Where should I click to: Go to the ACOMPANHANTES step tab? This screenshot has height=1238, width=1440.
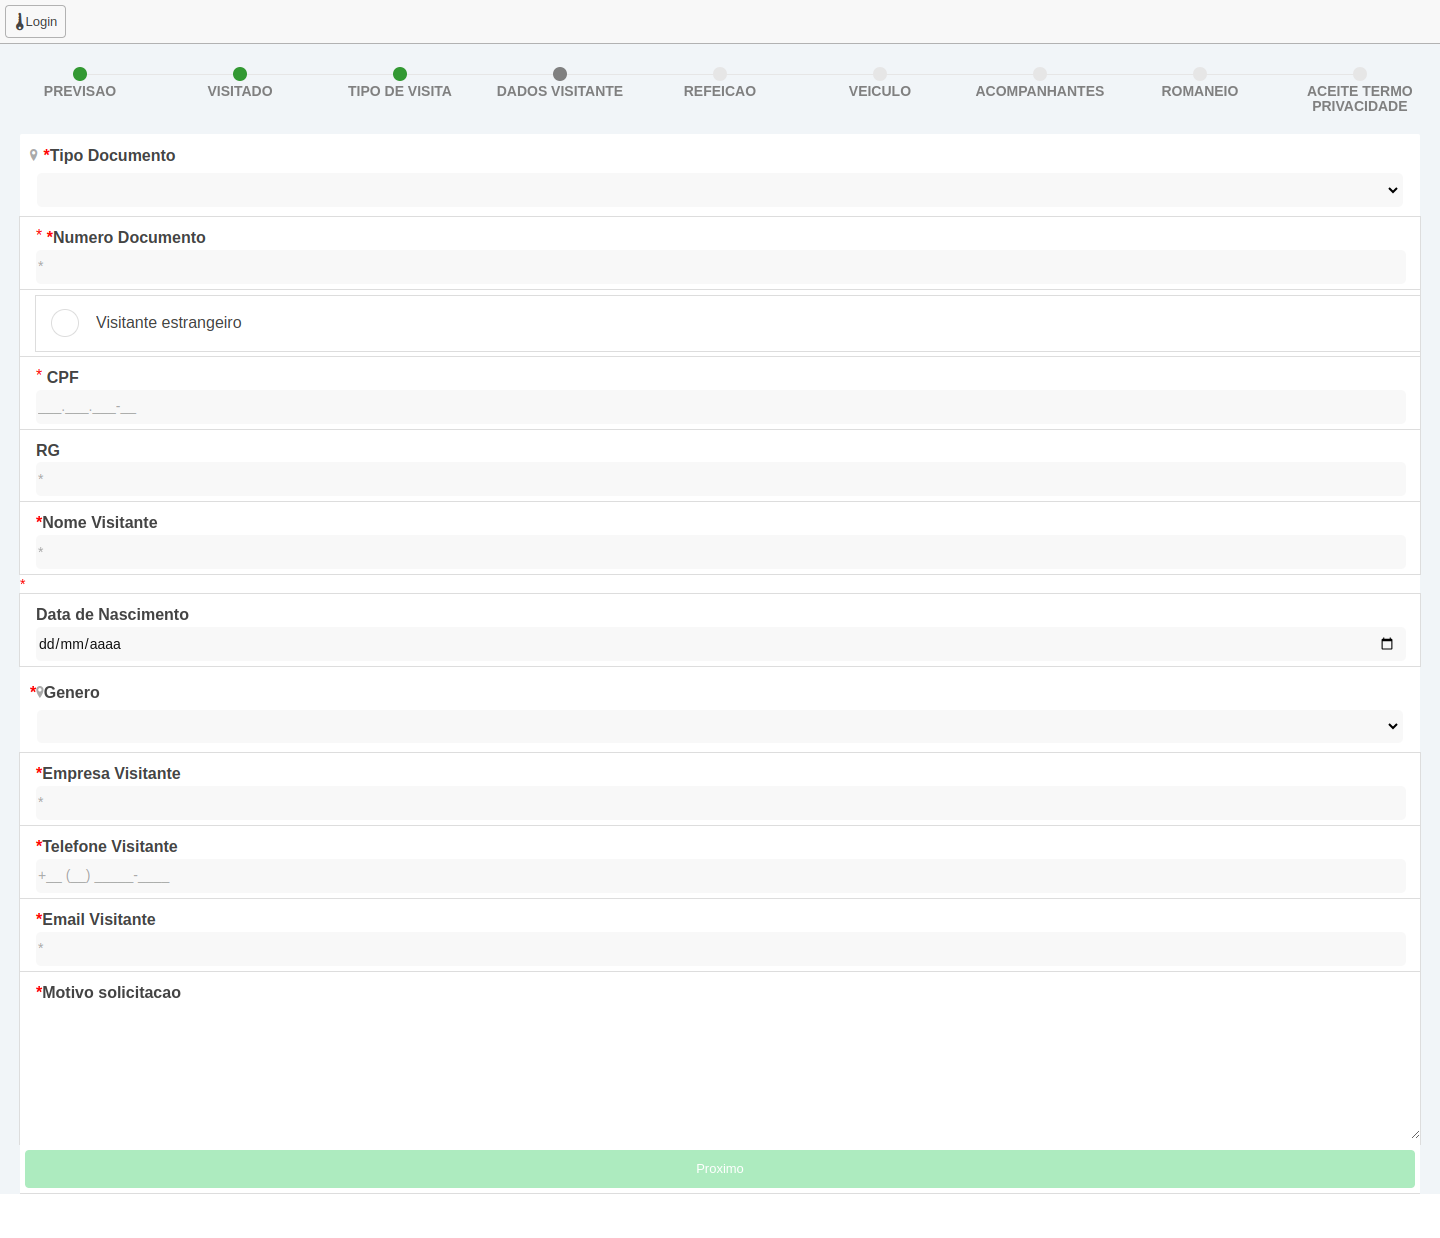[x=1040, y=90]
